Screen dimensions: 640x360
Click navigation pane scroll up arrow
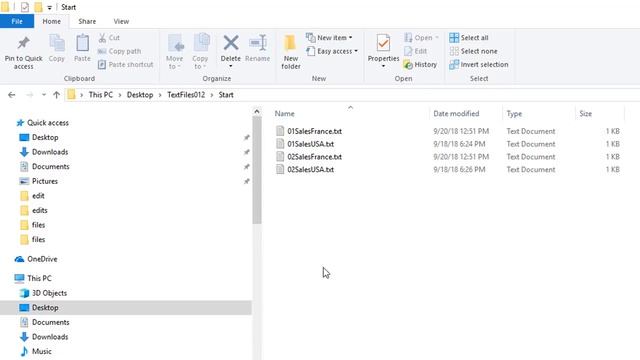click(x=256, y=111)
